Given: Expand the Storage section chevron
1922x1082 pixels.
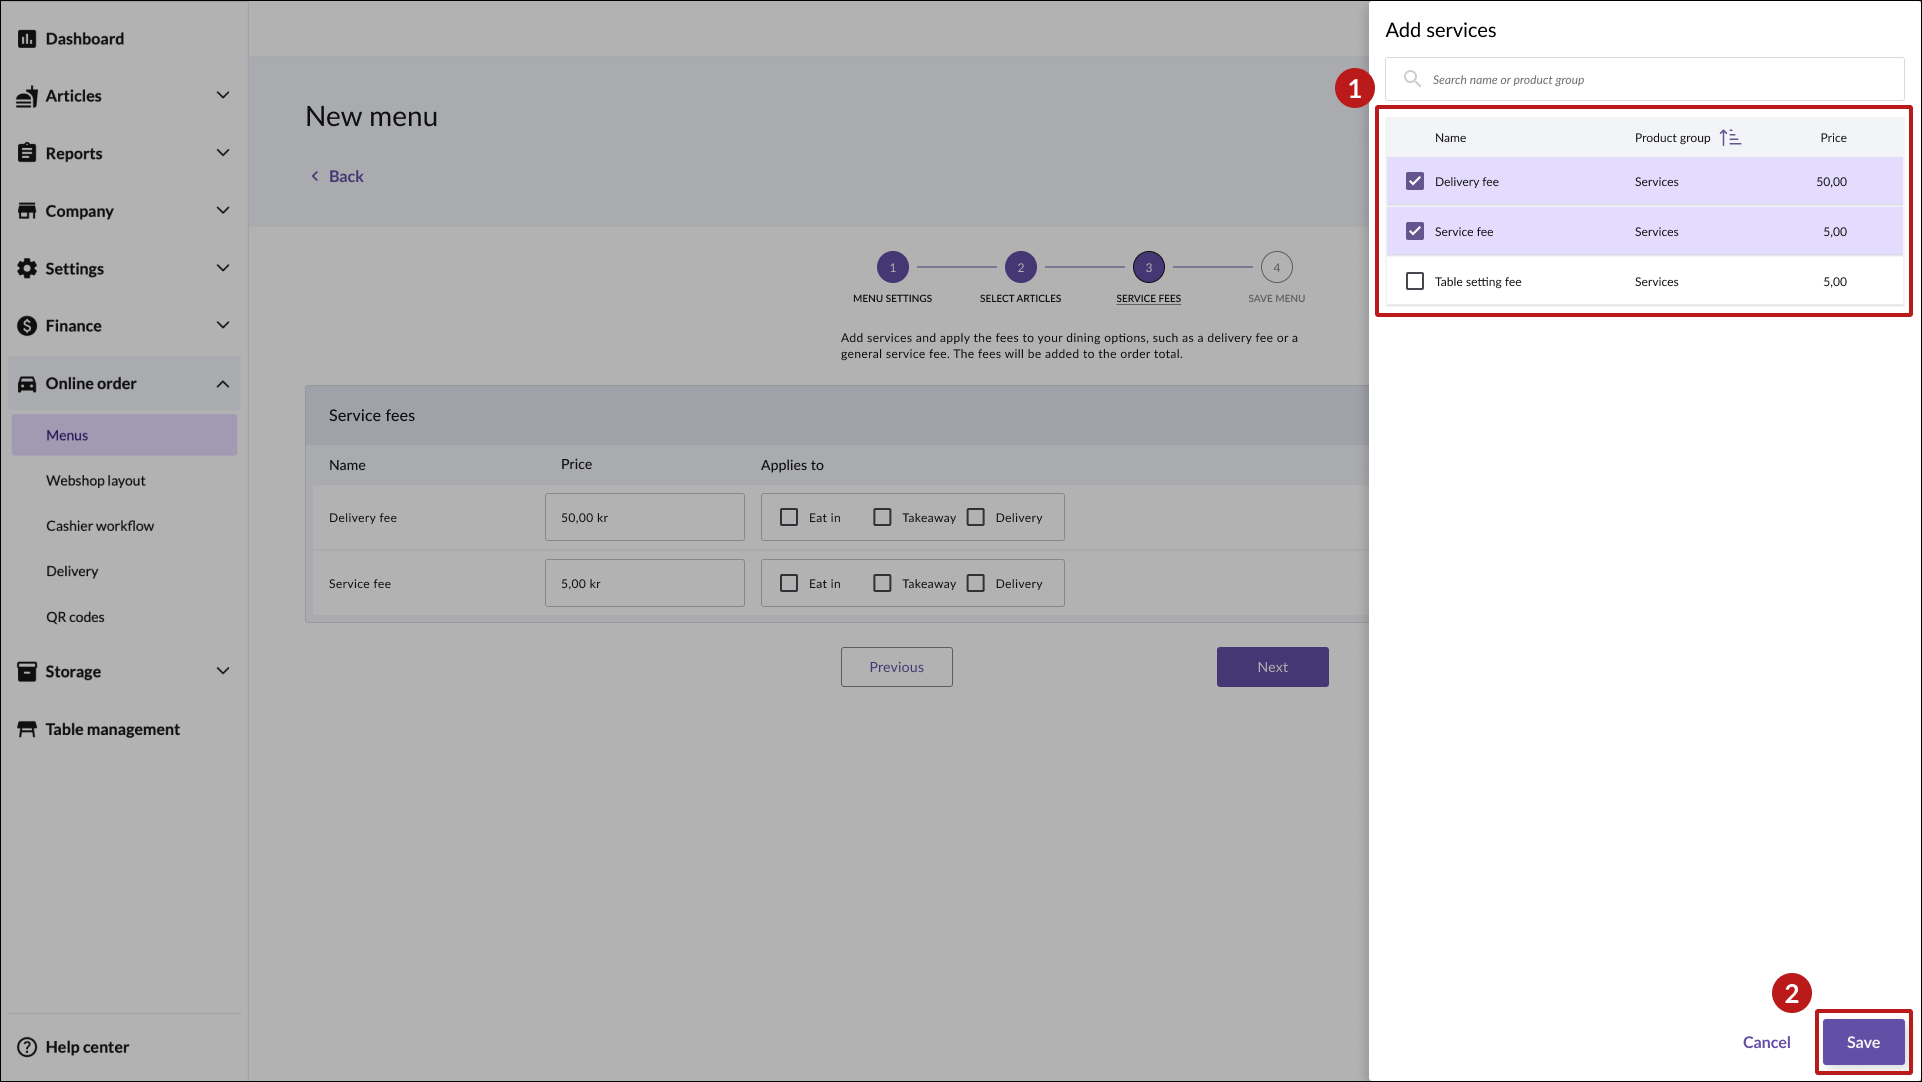Looking at the screenshot, I should point(223,671).
